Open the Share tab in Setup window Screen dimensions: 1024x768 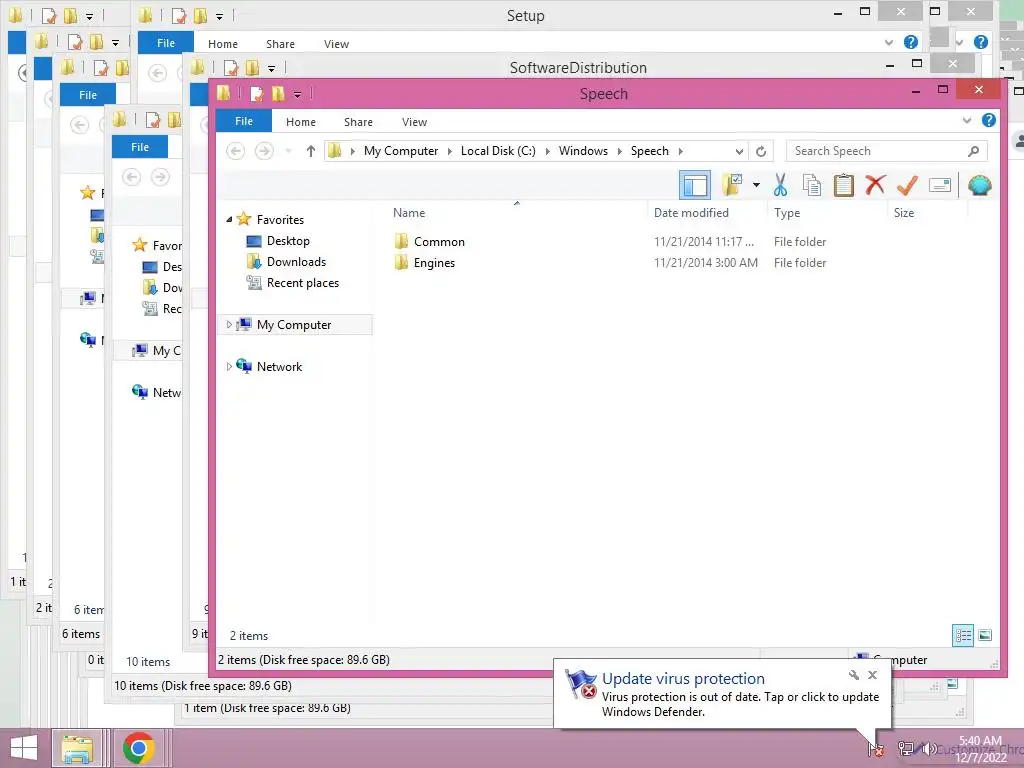280,44
